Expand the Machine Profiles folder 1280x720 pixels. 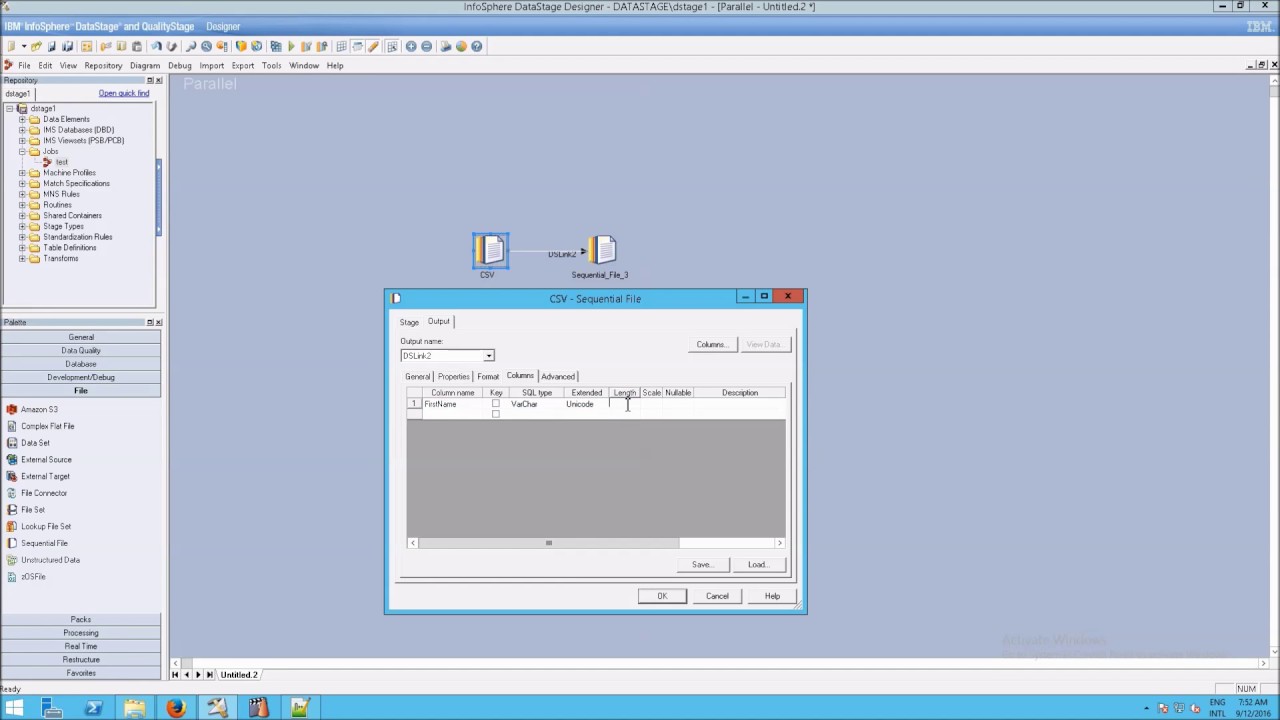22,173
